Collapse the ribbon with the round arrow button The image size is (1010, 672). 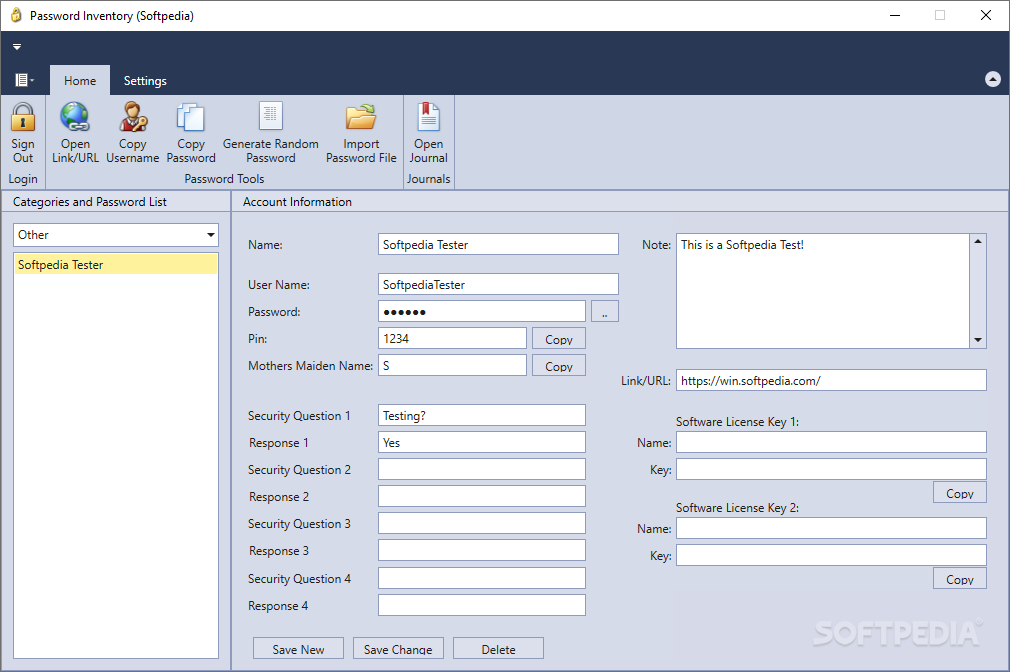point(993,79)
